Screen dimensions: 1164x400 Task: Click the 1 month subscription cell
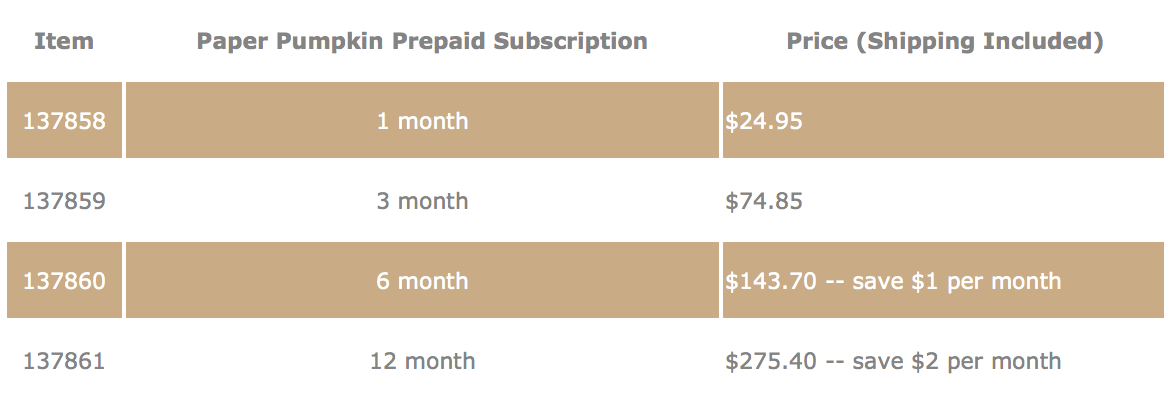tap(422, 120)
